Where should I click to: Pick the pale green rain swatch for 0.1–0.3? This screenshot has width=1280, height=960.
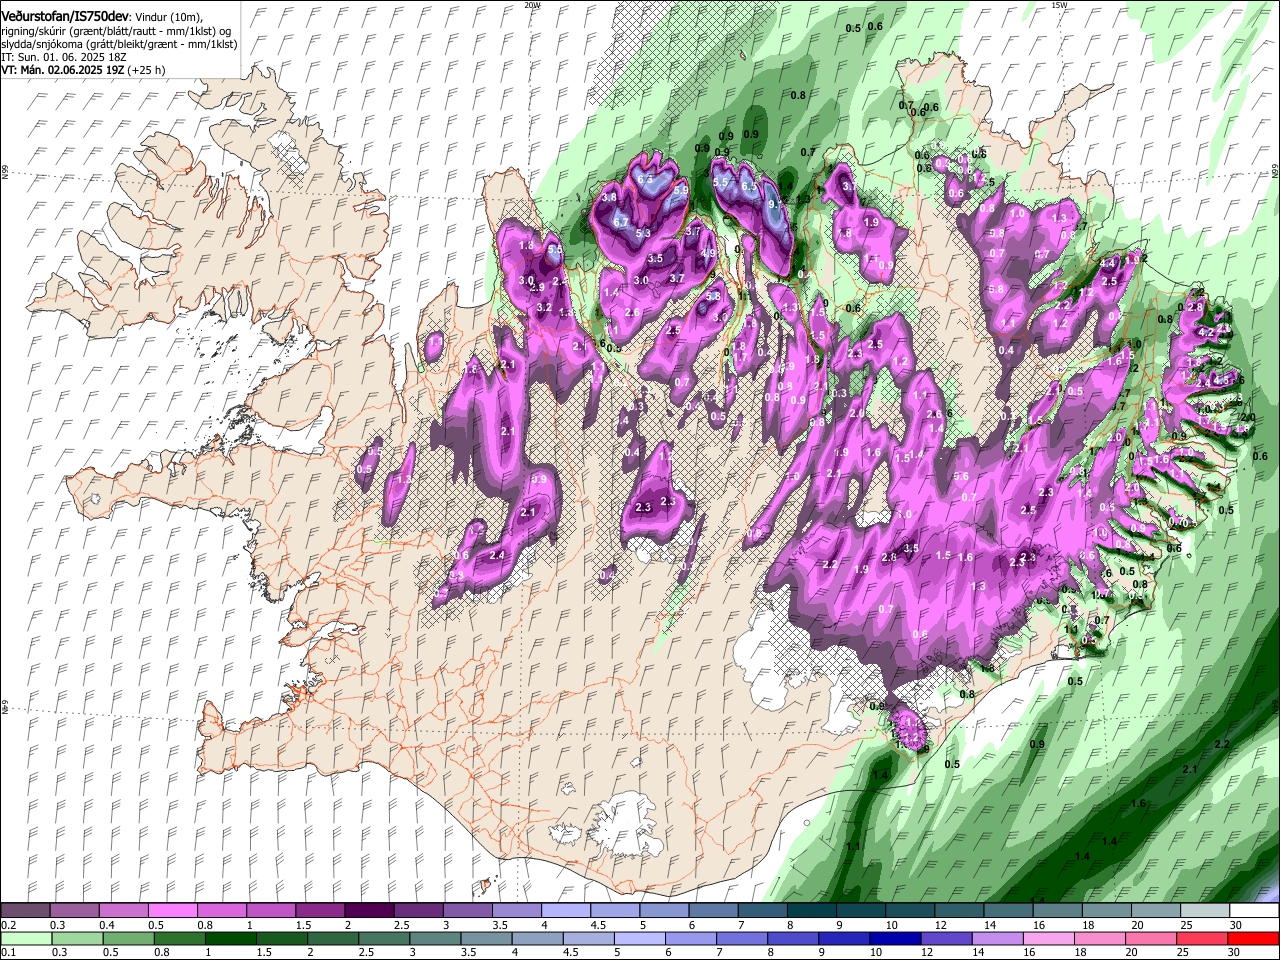[x=25, y=939]
